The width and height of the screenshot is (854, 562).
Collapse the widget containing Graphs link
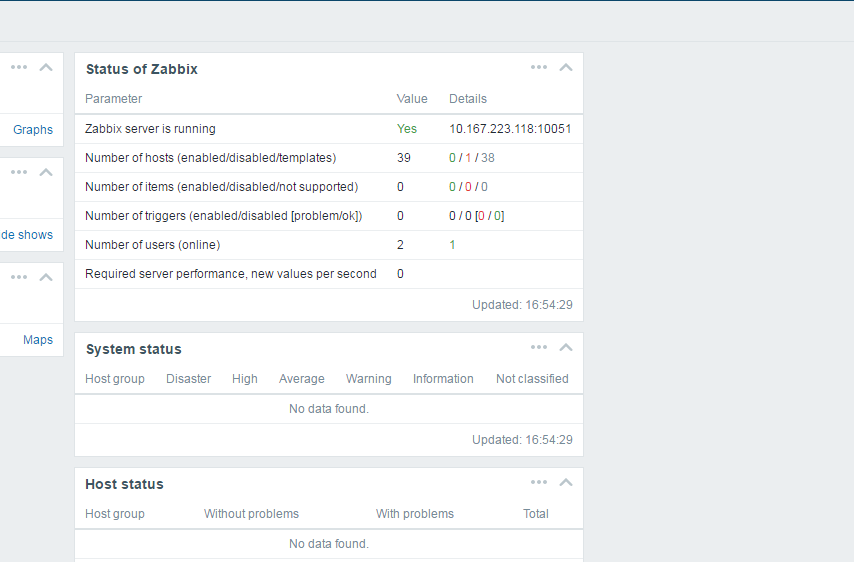click(46, 68)
